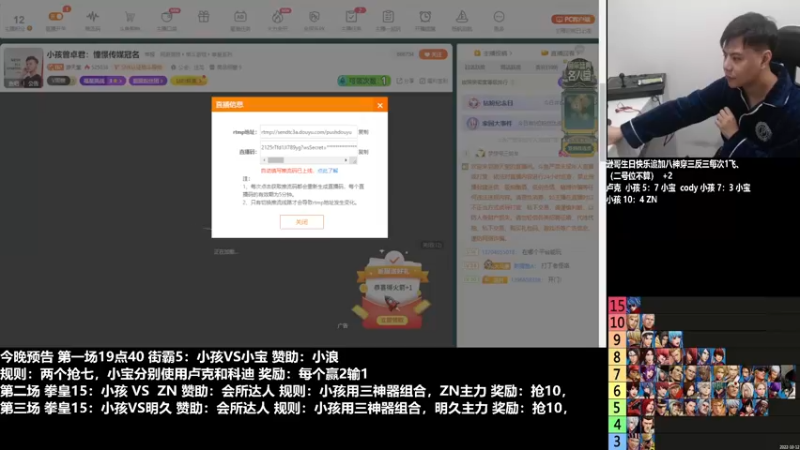Click the orange toggle-shaped icon with the badge
The height and width of the screenshot is (450, 800).
56,17
